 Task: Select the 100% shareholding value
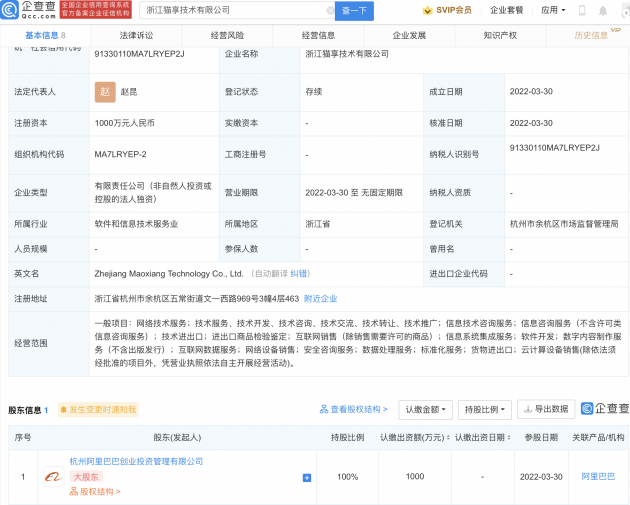[348, 477]
